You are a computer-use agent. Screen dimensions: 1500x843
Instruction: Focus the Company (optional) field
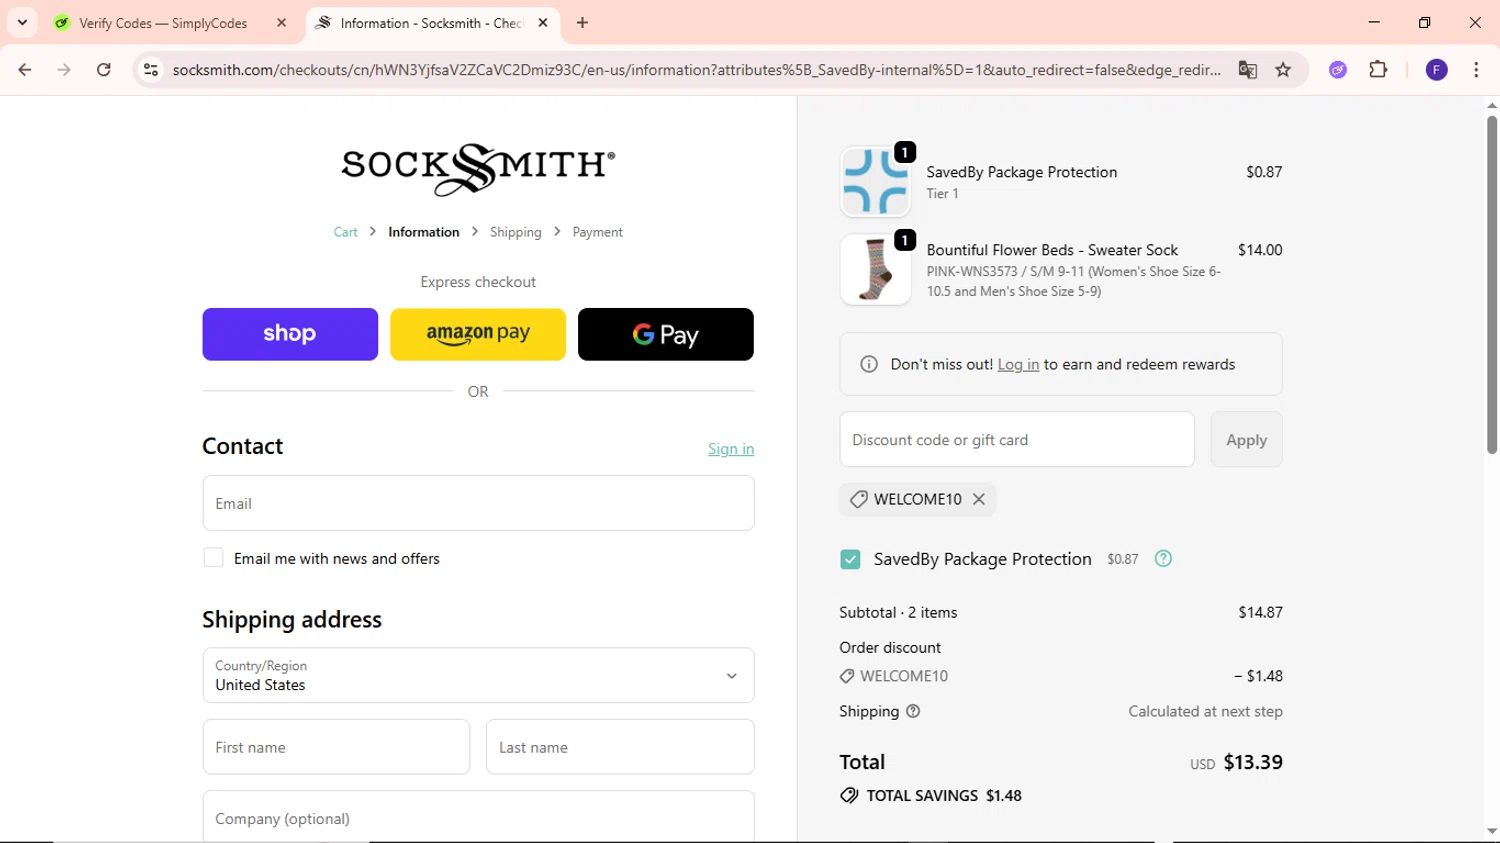pos(478,817)
